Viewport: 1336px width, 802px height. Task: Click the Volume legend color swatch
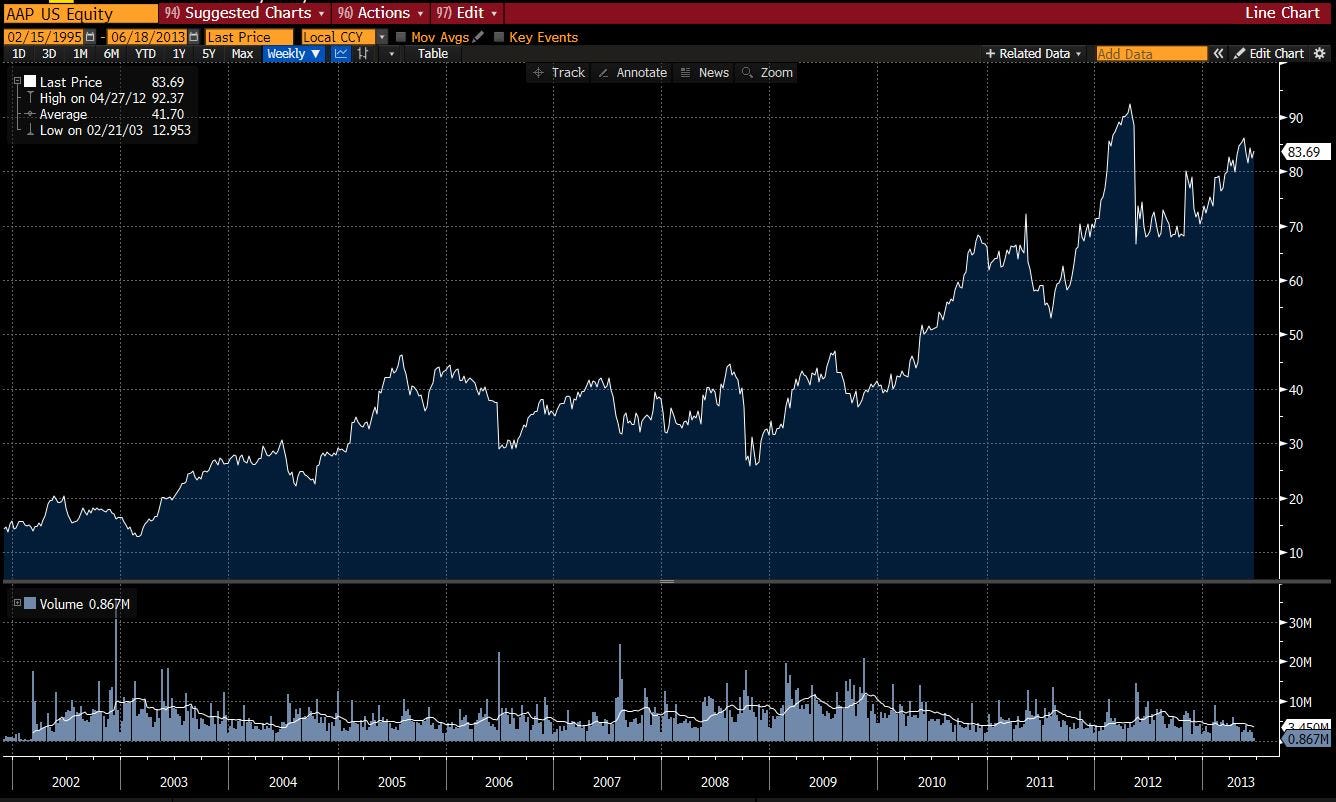click(x=30, y=603)
